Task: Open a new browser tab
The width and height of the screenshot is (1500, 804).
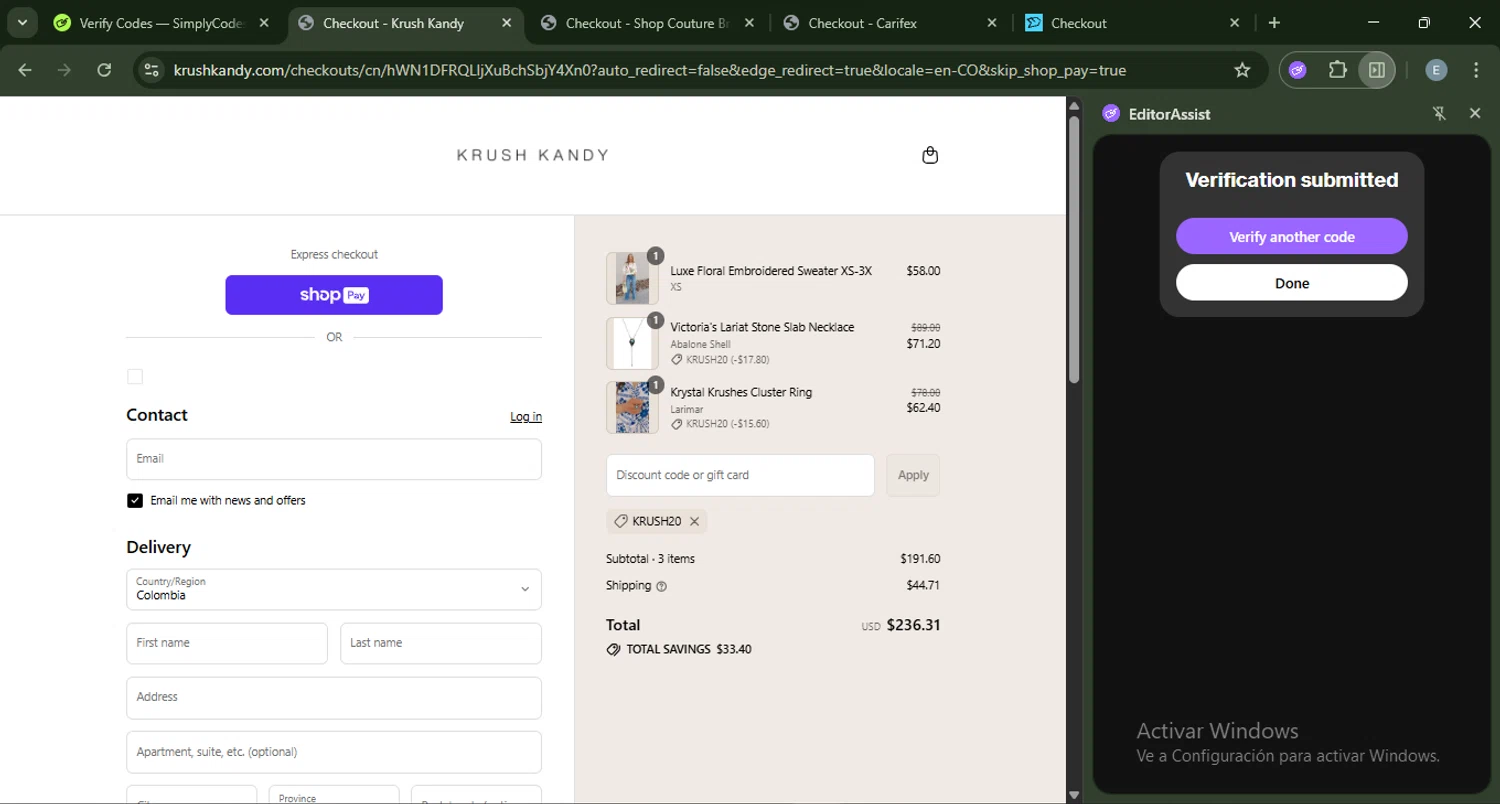Action: pyautogui.click(x=1274, y=23)
